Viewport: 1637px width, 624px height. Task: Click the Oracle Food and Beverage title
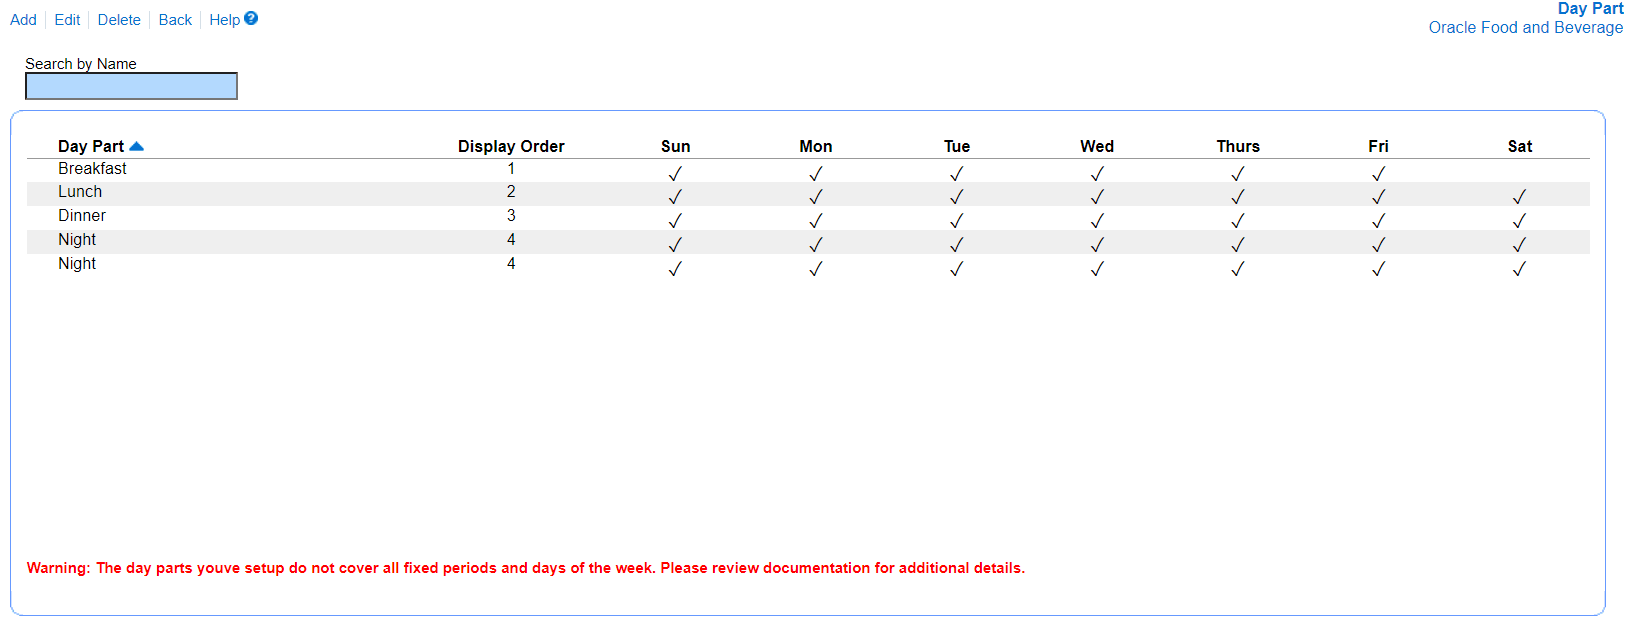[1525, 28]
